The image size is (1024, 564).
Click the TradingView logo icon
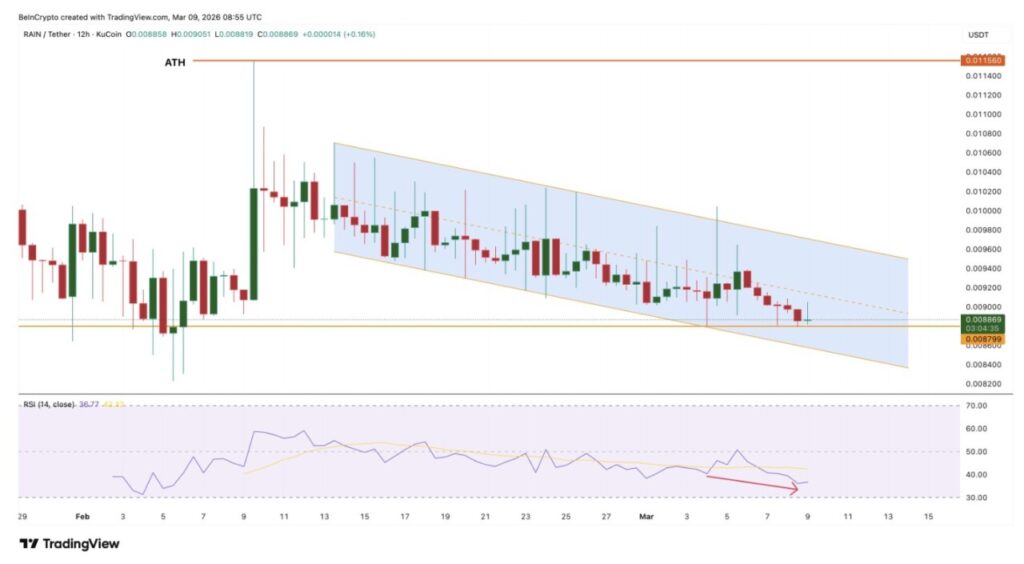tap(27, 544)
